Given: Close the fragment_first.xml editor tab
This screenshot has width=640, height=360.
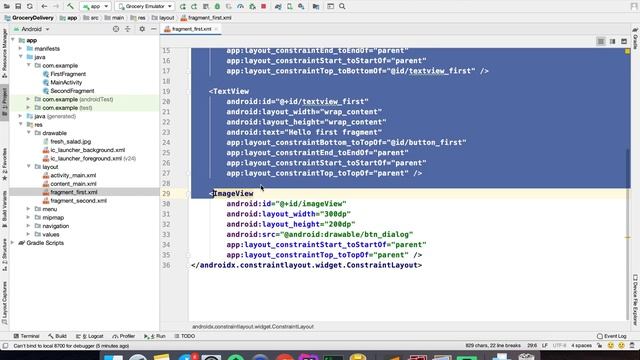Looking at the screenshot, I should point(216,29).
